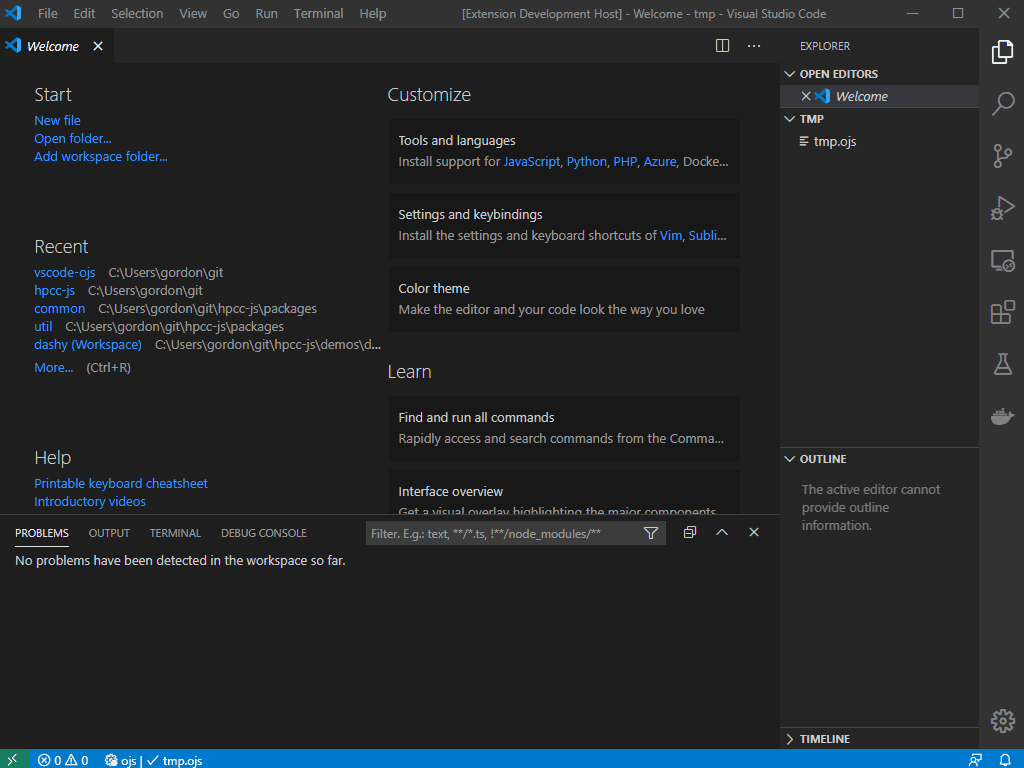The height and width of the screenshot is (768, 1024).
Task: Open the Docker view in activity bar
Action: 1002,416
